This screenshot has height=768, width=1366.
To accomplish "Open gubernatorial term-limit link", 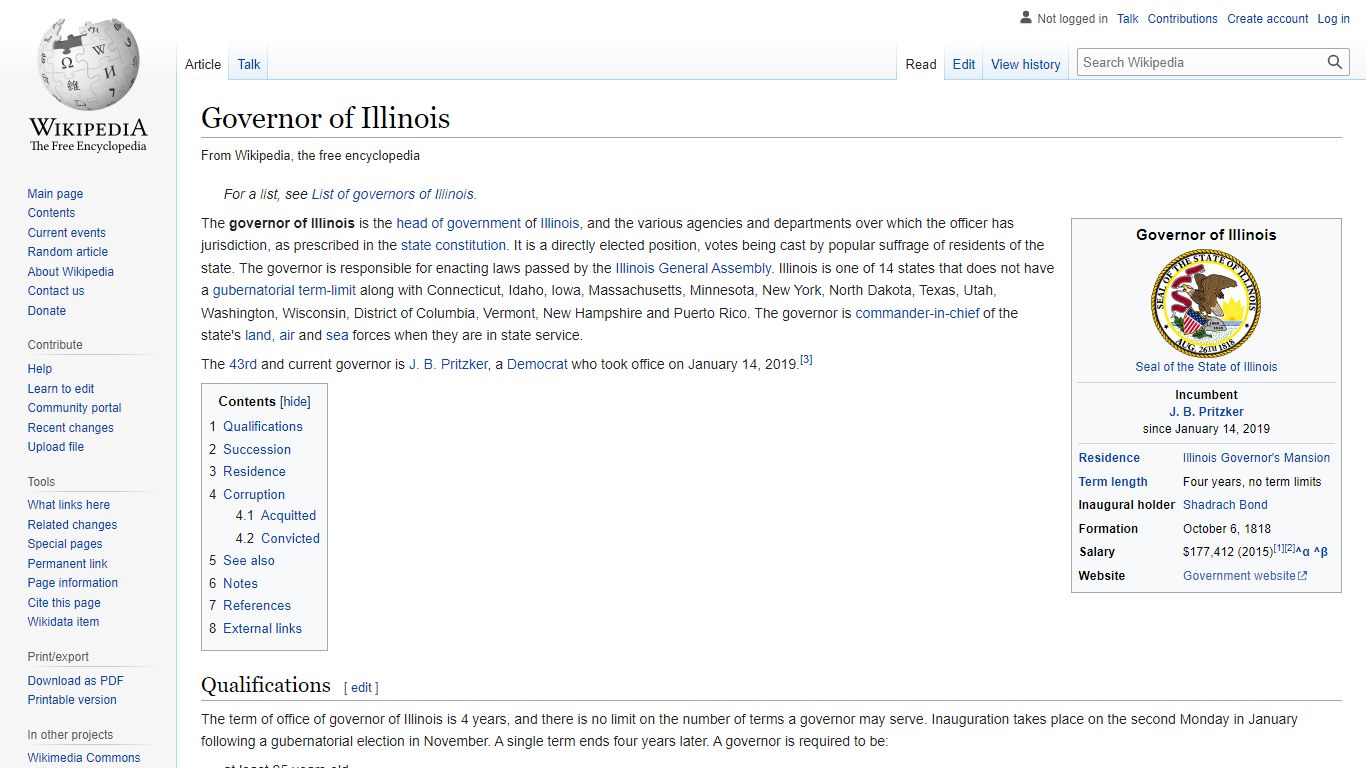I will pos(284,291).
